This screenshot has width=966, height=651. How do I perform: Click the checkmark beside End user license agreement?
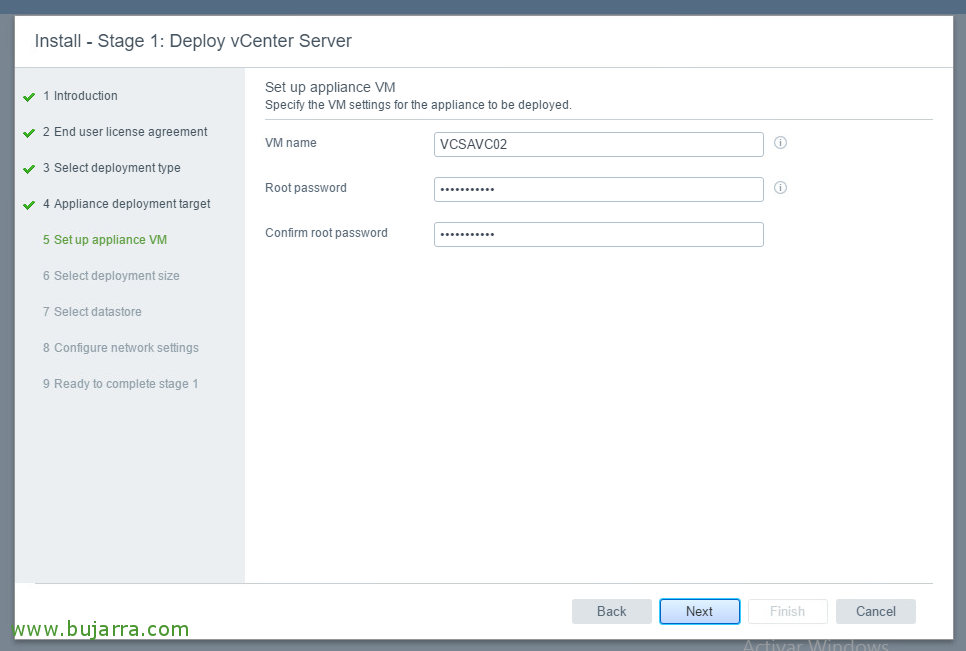tap(29, 132)
